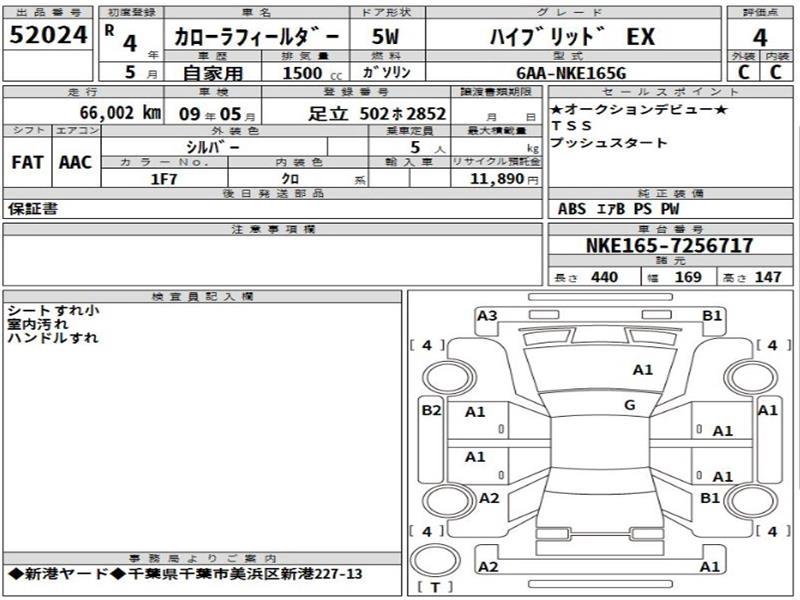Screen dimensions: 800x600
Task: Click the A1 mark on the hood
Action: (x=642, y=370)
